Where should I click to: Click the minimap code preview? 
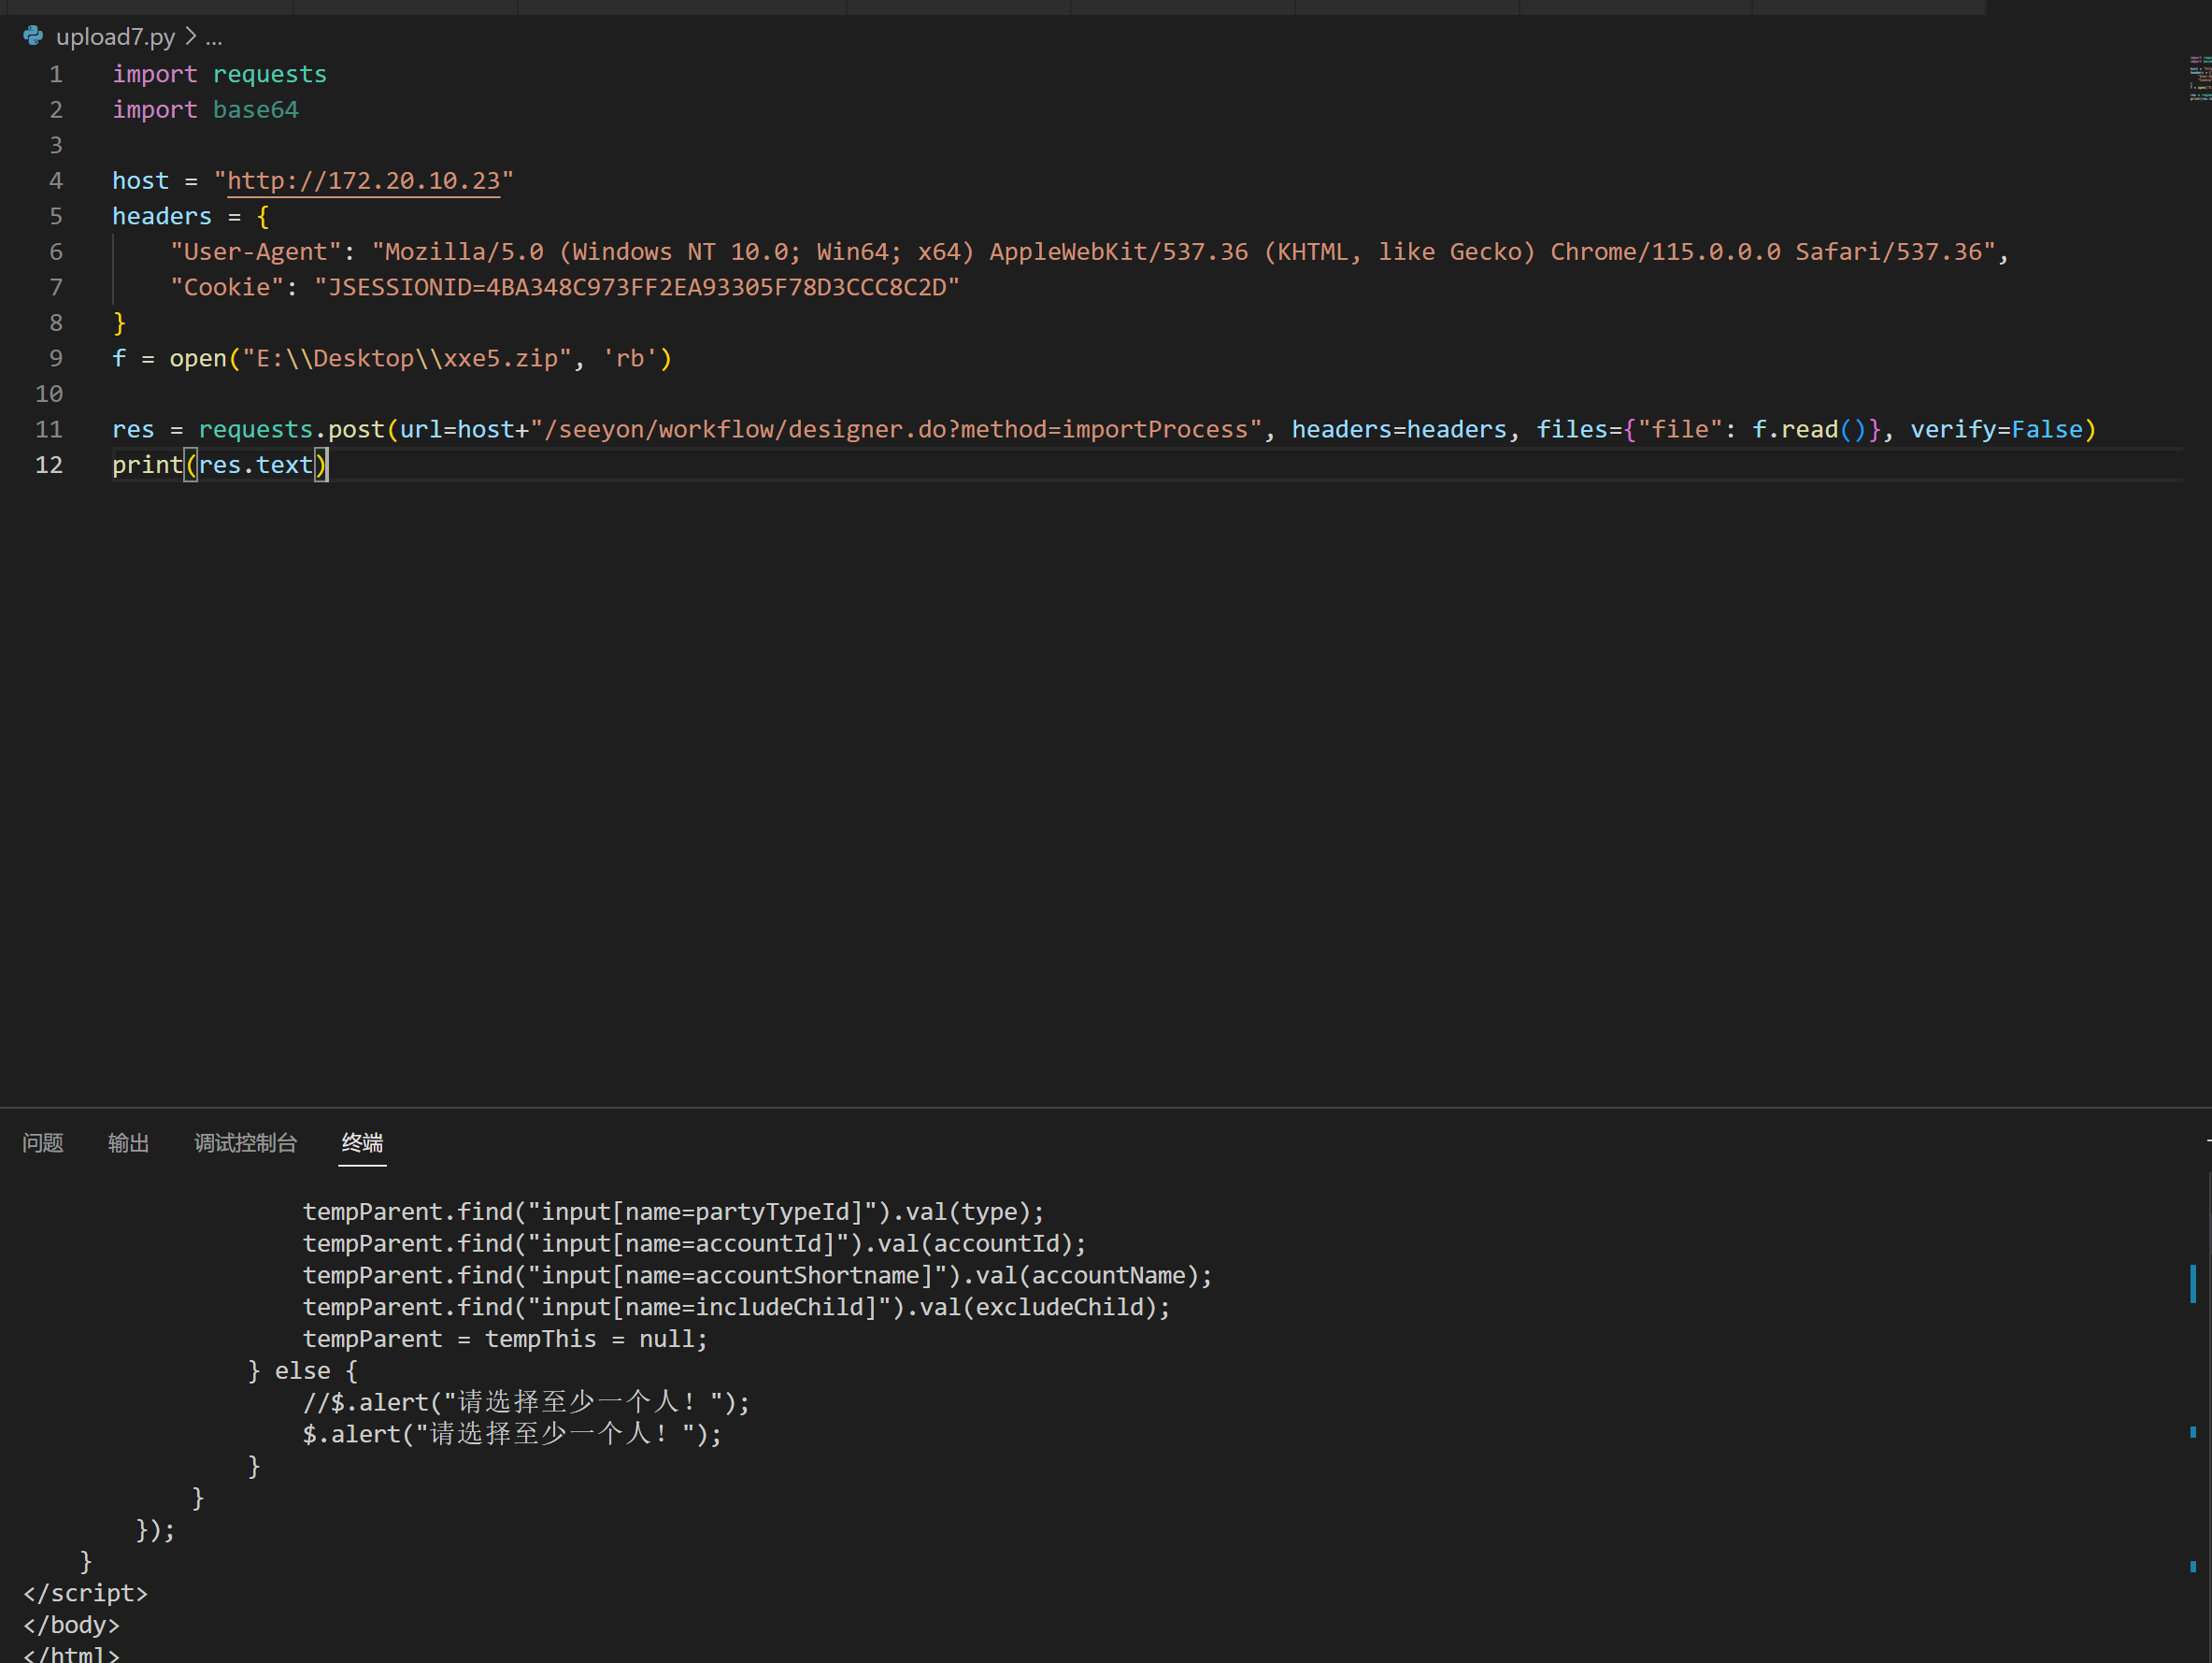(x=2198, y=78)
